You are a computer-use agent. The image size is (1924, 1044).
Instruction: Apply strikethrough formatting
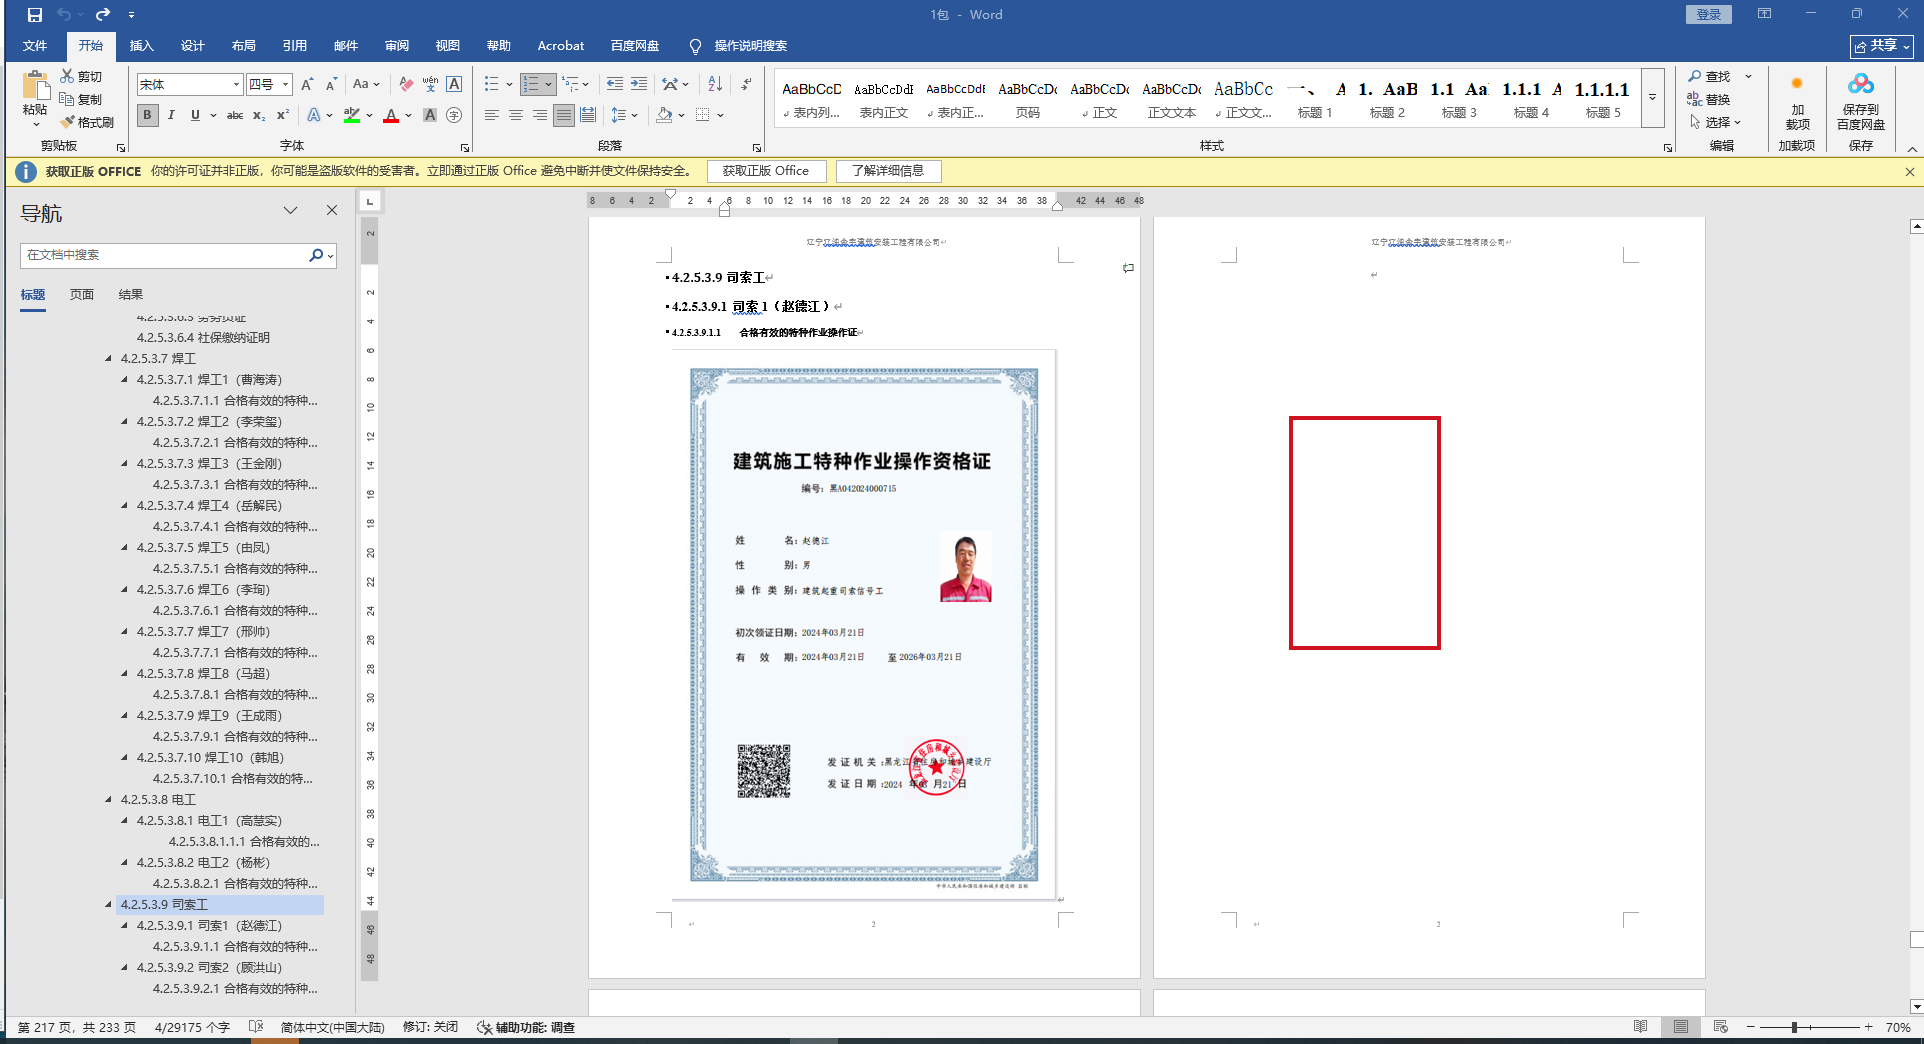235,115
